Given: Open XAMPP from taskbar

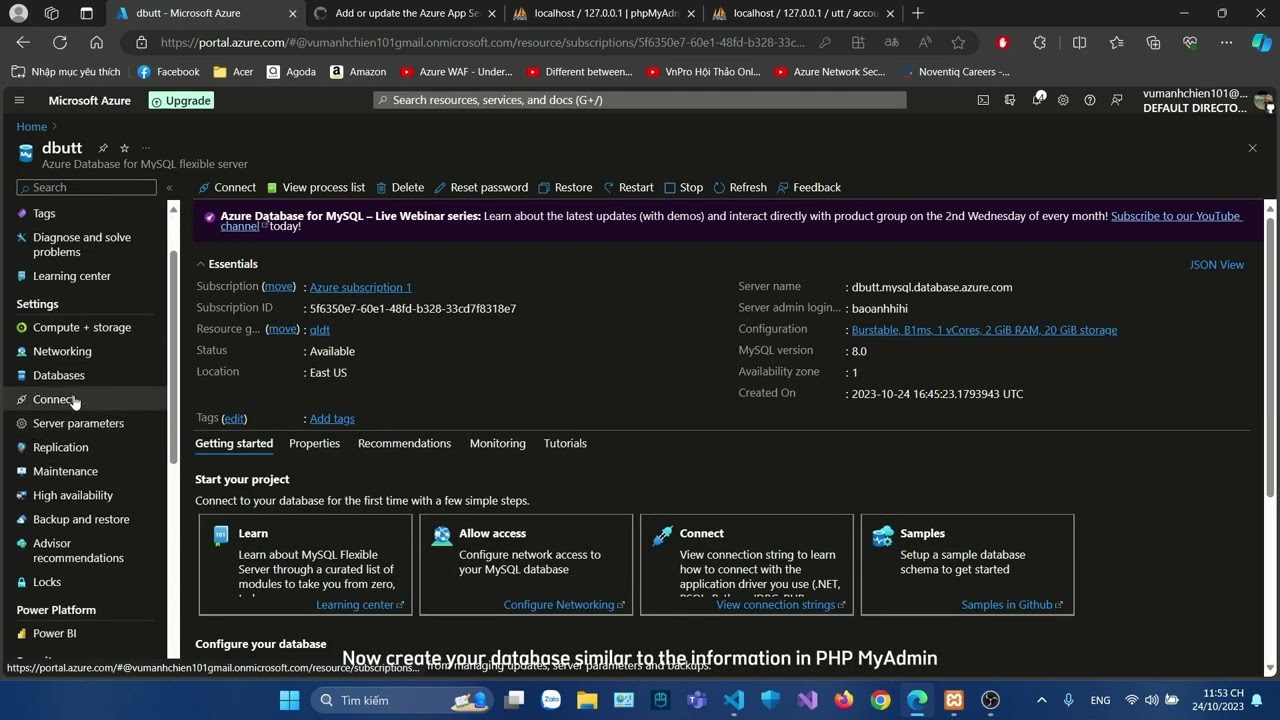Looking at the screenshot, I should tap(954, 700).
